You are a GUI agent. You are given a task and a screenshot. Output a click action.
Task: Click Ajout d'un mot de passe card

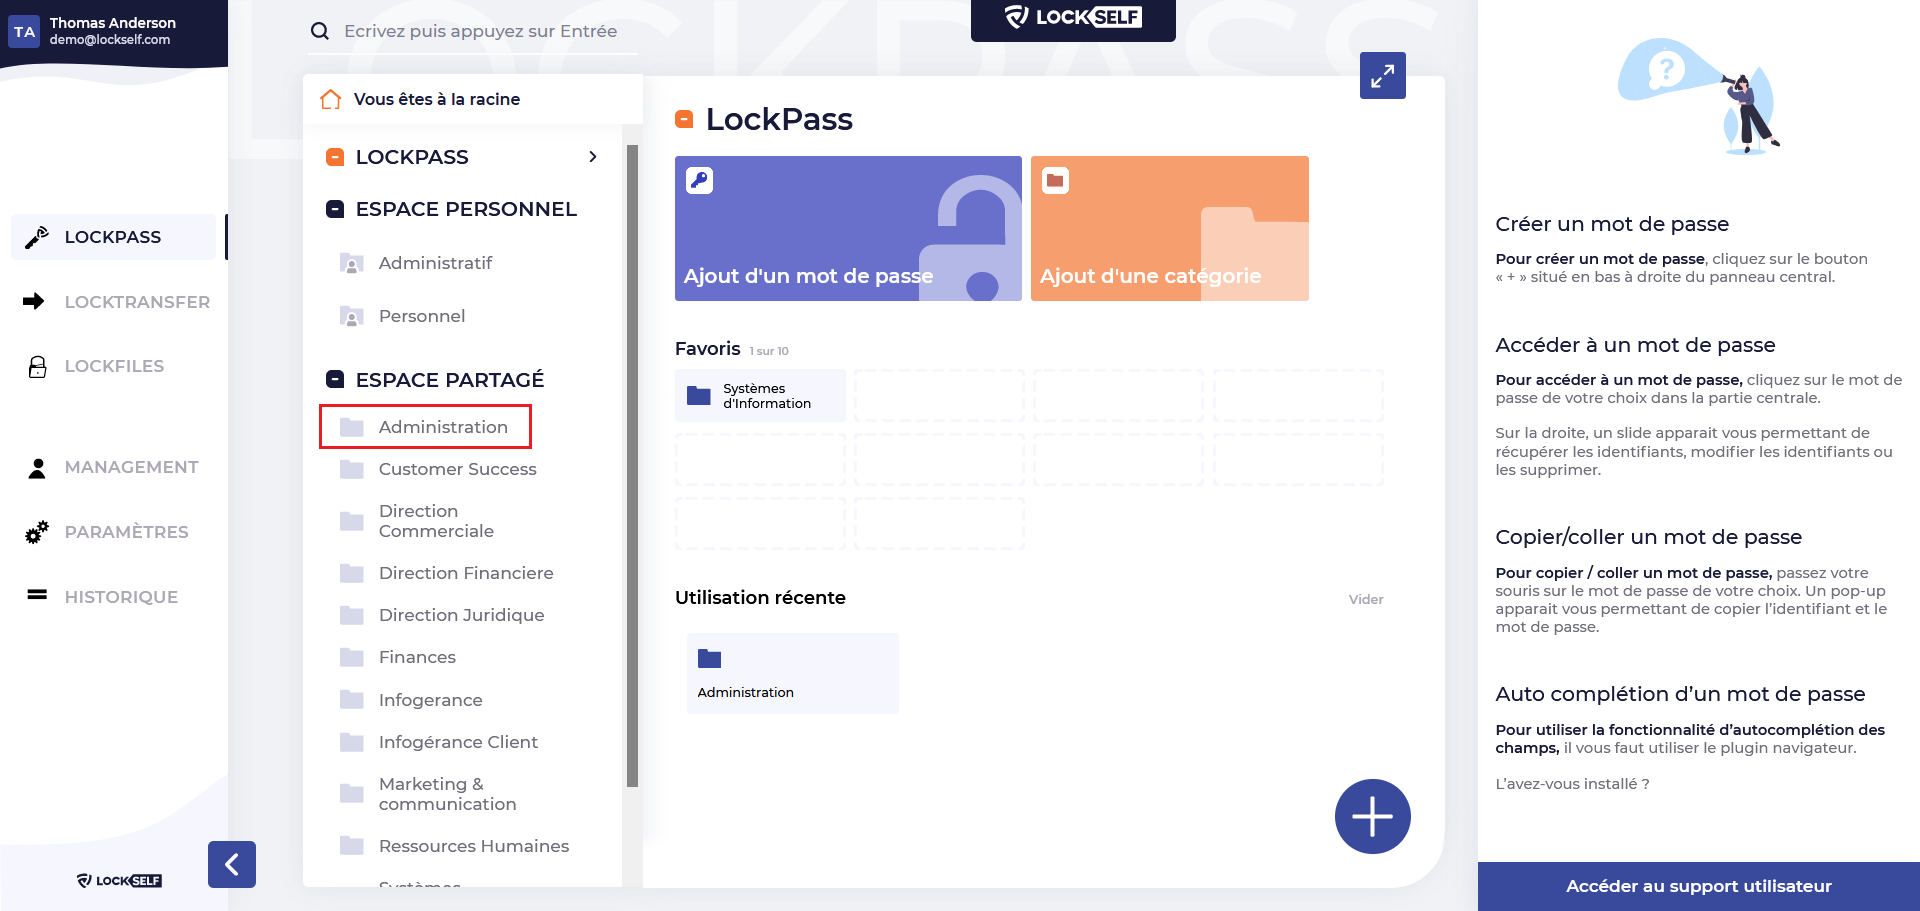848,228
